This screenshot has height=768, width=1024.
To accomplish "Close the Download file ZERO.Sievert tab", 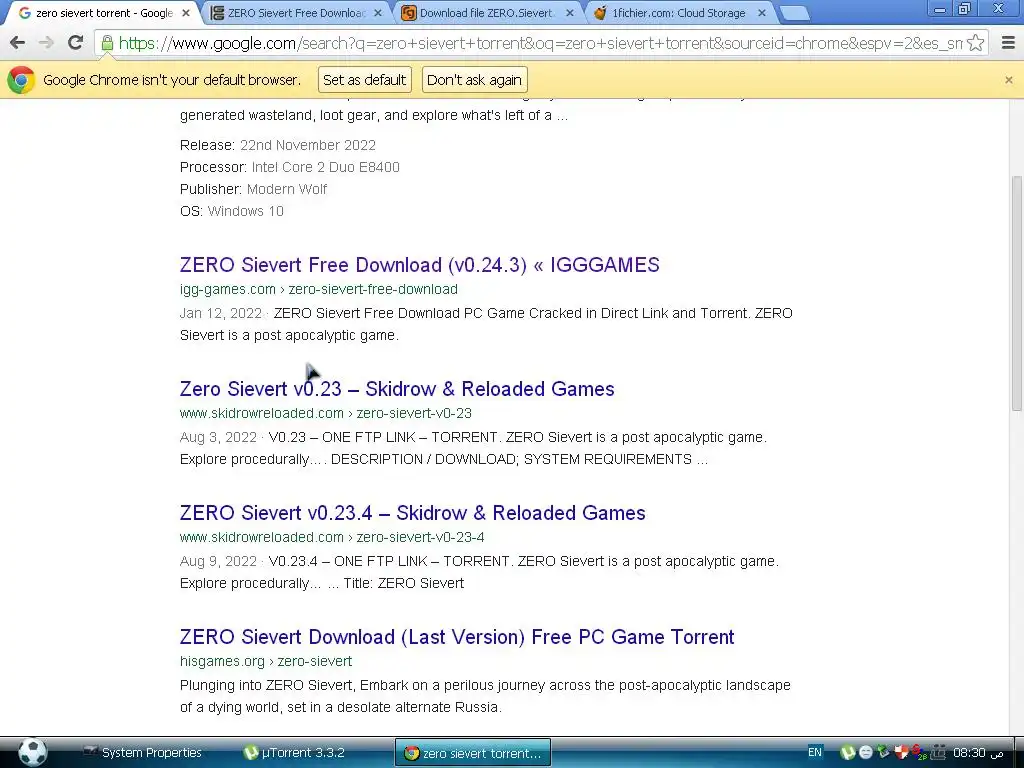I will point(569,13).
